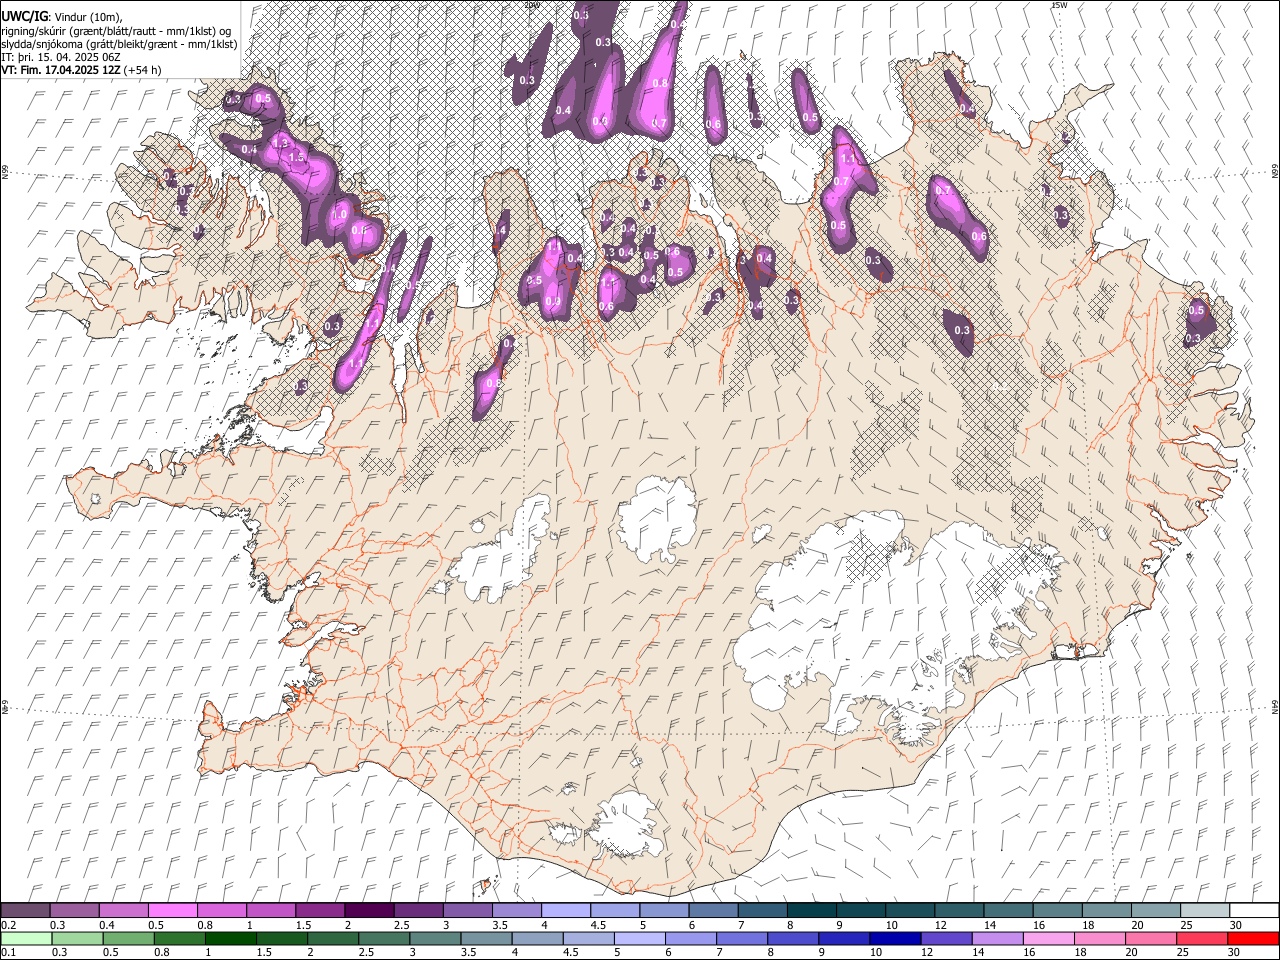Viewport: 1280px width, 960px height.
Task: Pick the grey-teal swatch labeled 16 in upper scale
Action: click(1057, 911)
